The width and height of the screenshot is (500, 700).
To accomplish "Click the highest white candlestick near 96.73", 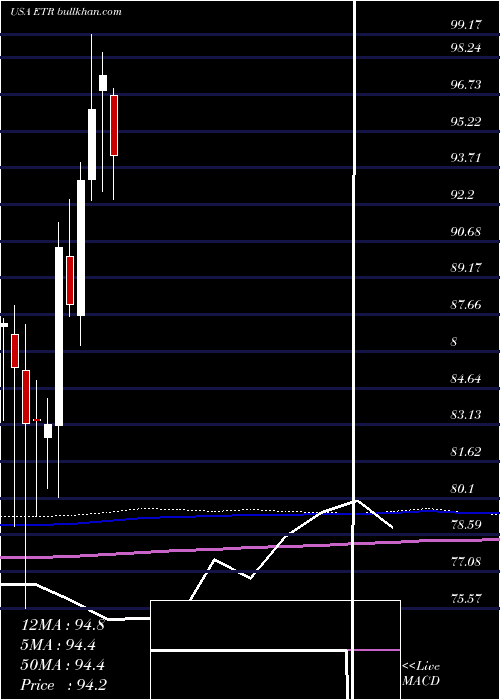I will 103,83.
